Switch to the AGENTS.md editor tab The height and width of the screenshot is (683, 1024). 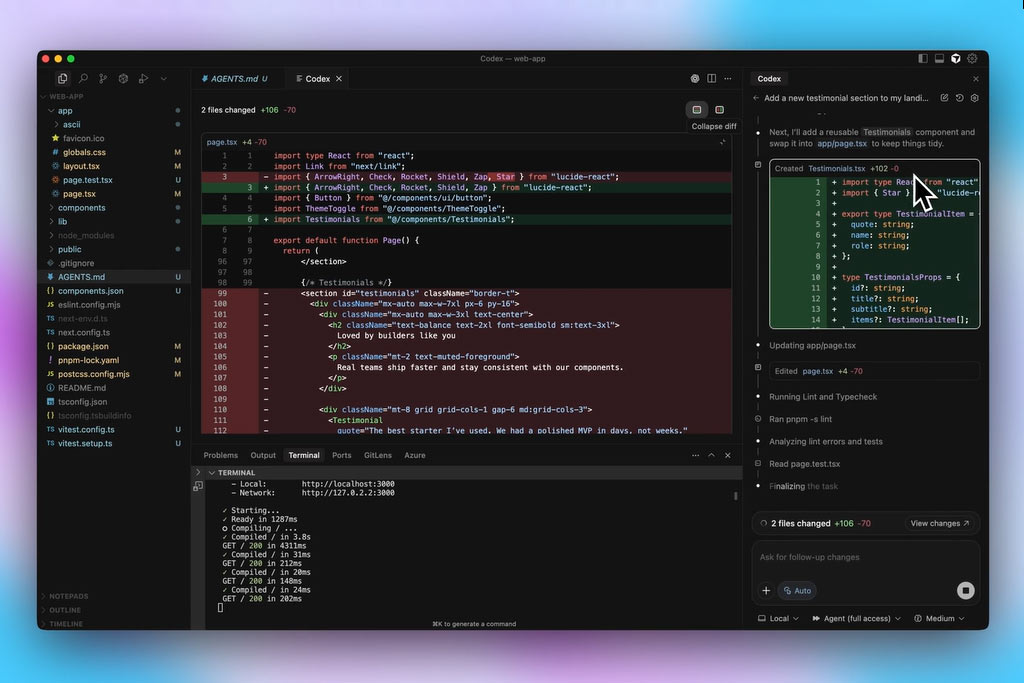pos(233,78)
